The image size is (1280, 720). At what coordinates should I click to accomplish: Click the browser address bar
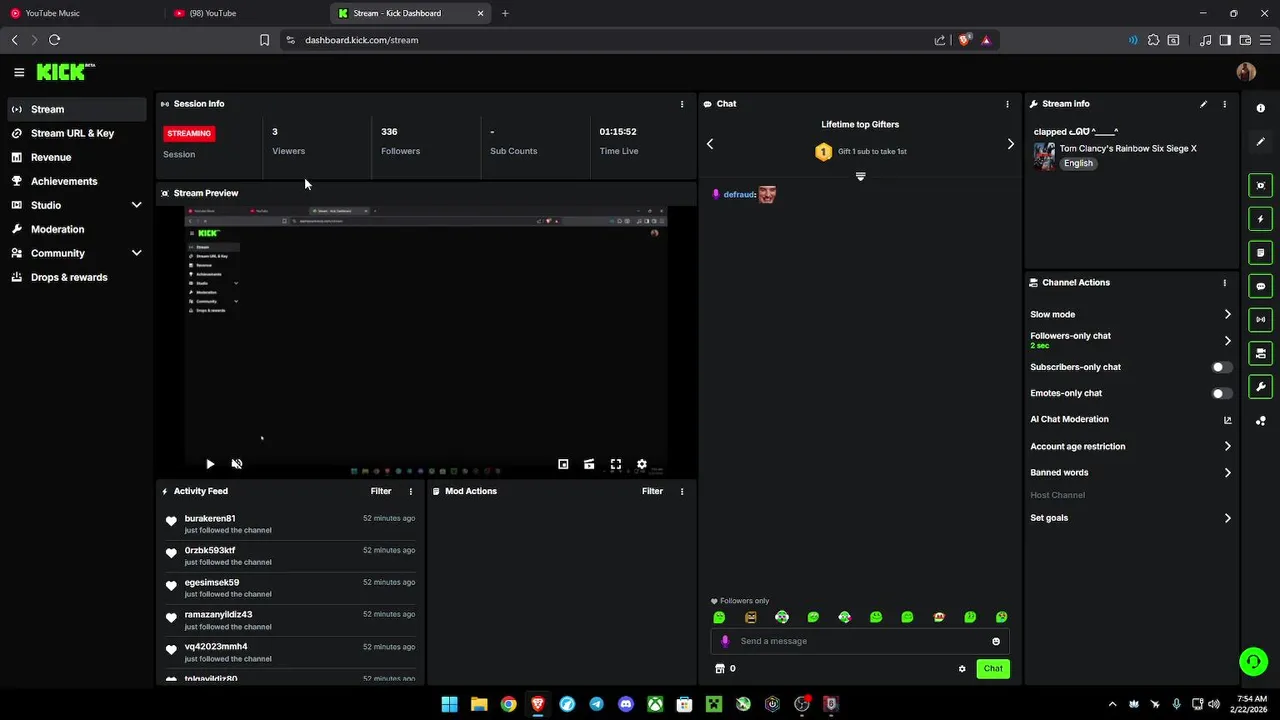tap(610, 40)
